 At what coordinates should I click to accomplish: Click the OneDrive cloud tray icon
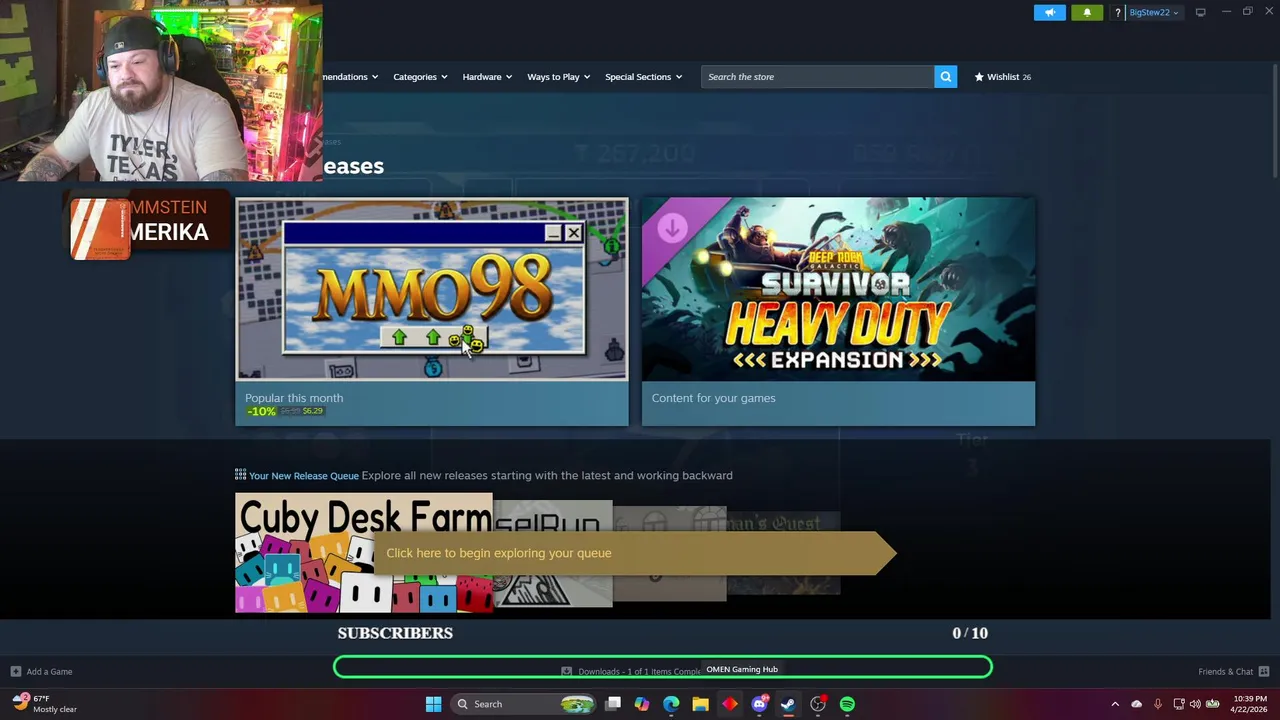click(1136, 704)
